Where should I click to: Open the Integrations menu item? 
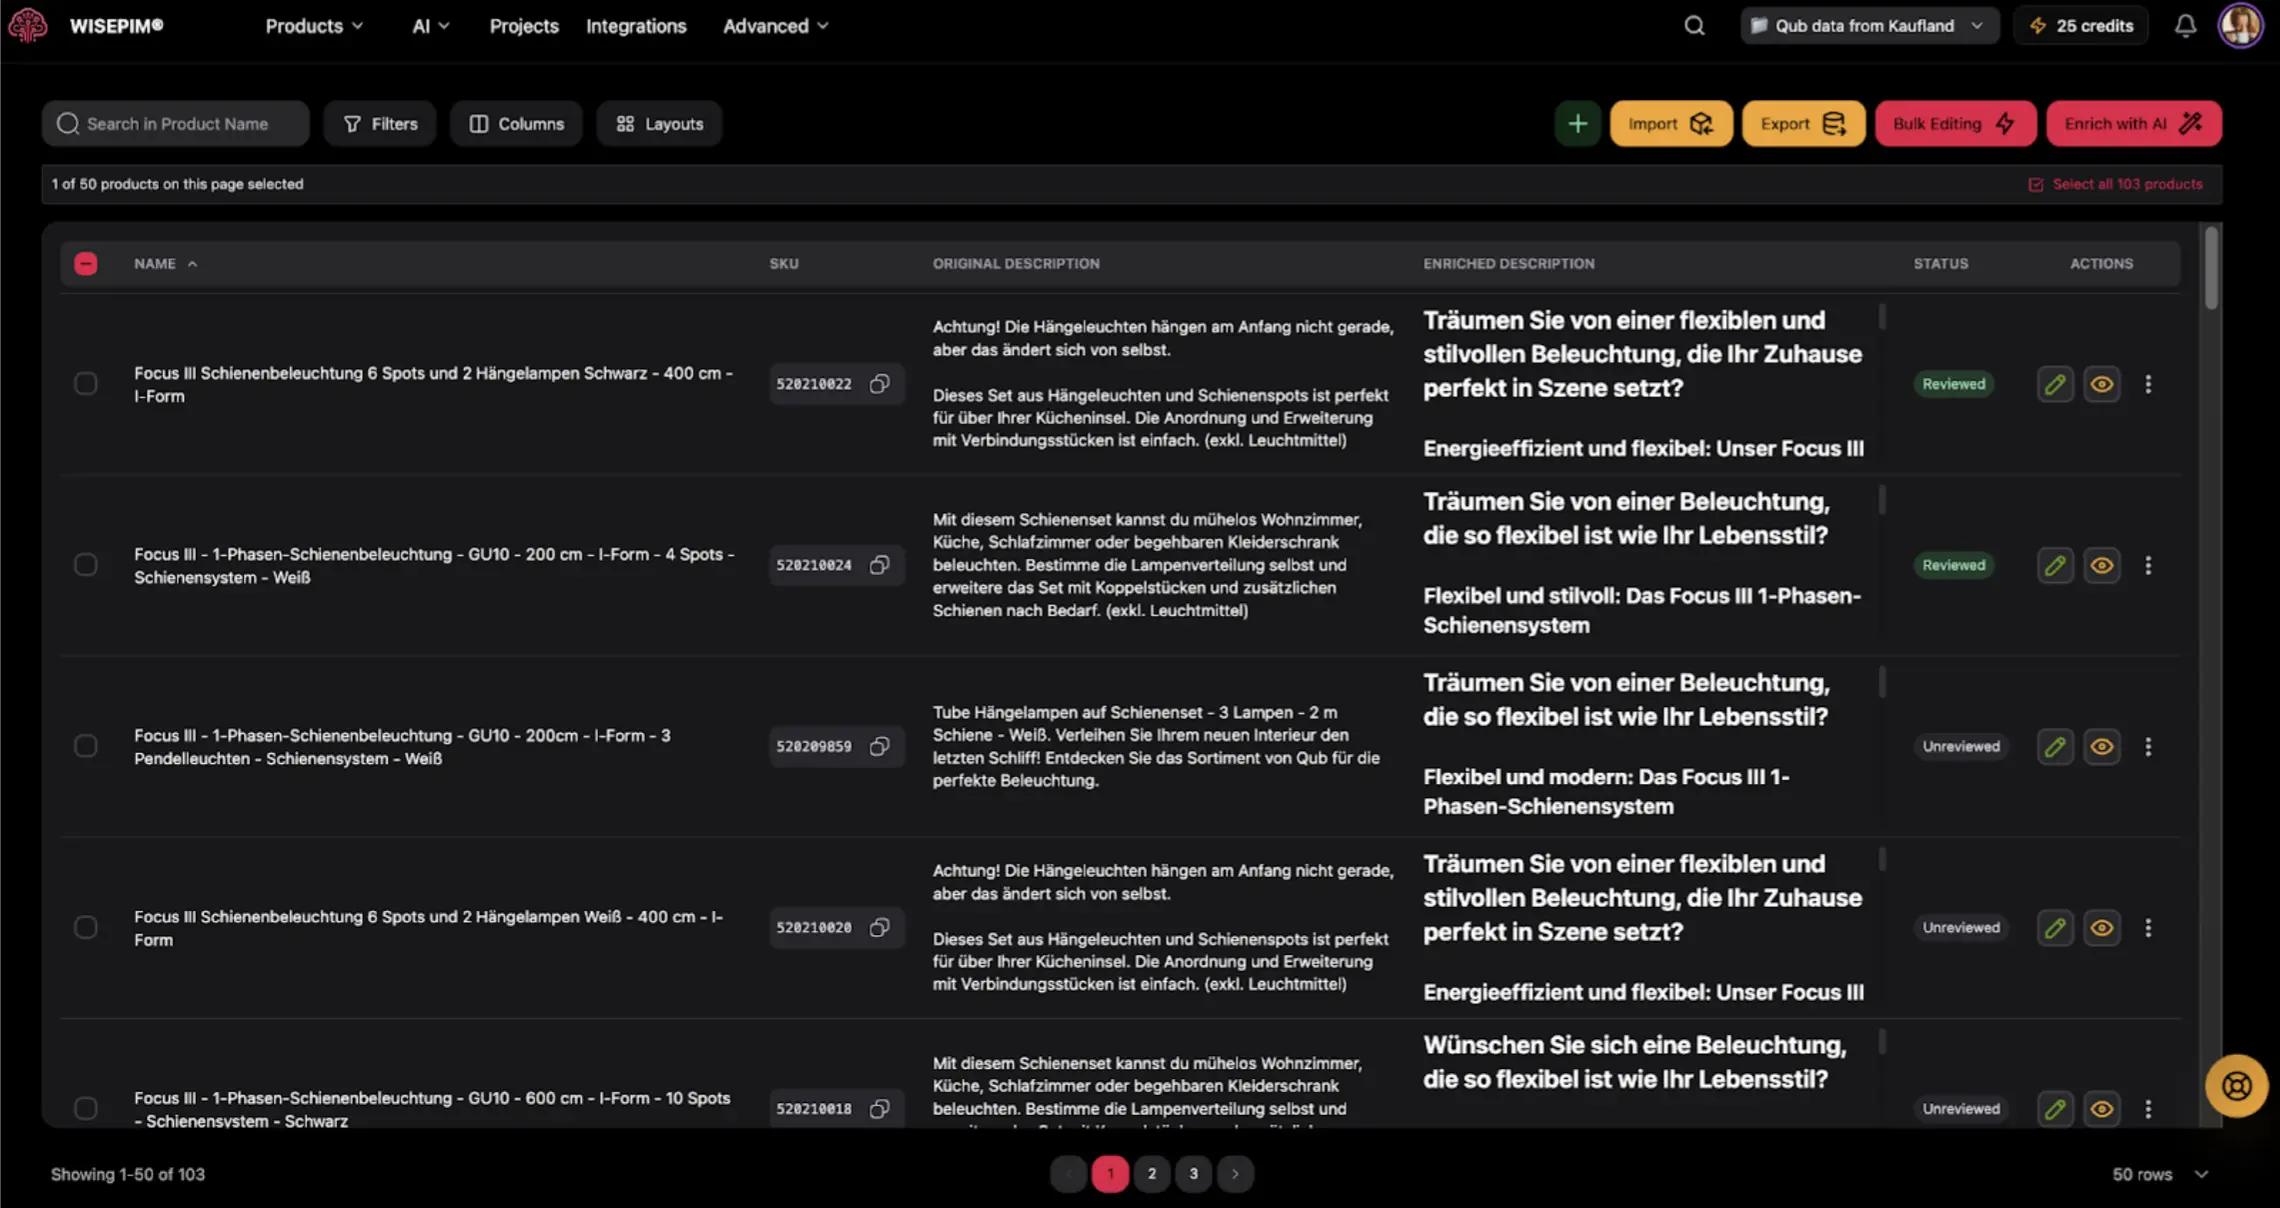[635, 26]
